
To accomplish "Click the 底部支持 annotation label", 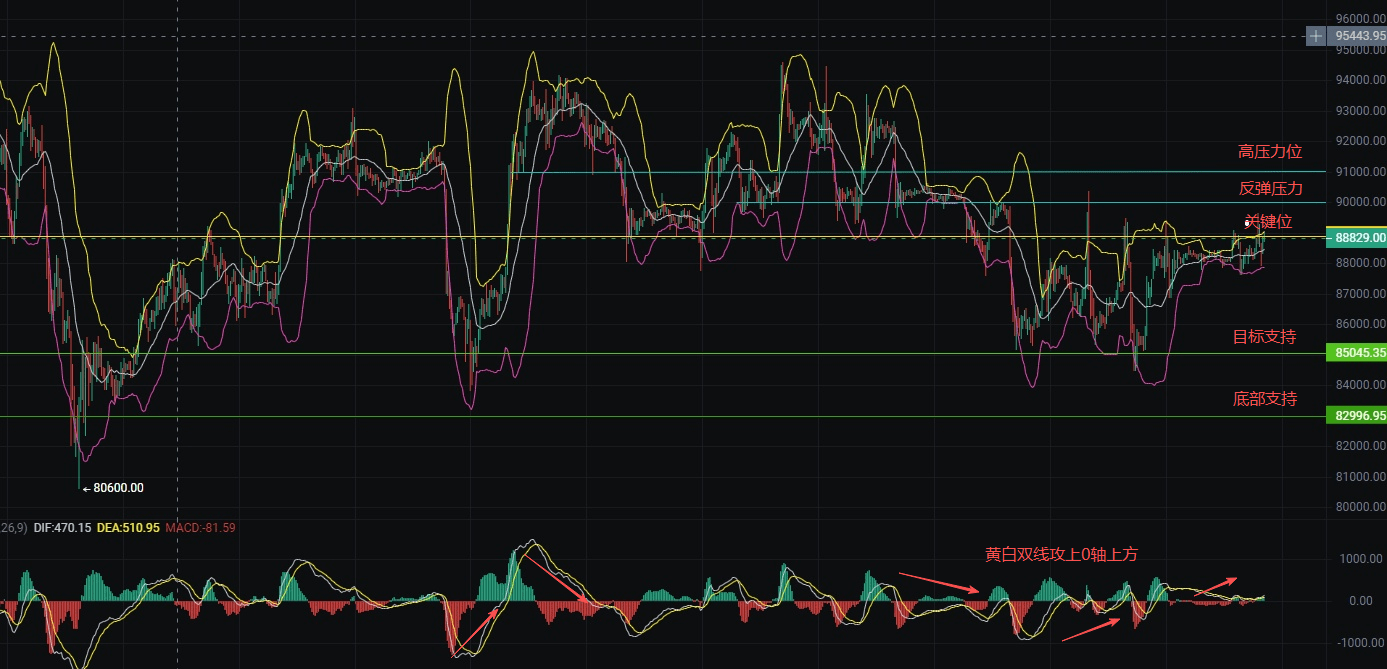I will (x=1264, y=399).
